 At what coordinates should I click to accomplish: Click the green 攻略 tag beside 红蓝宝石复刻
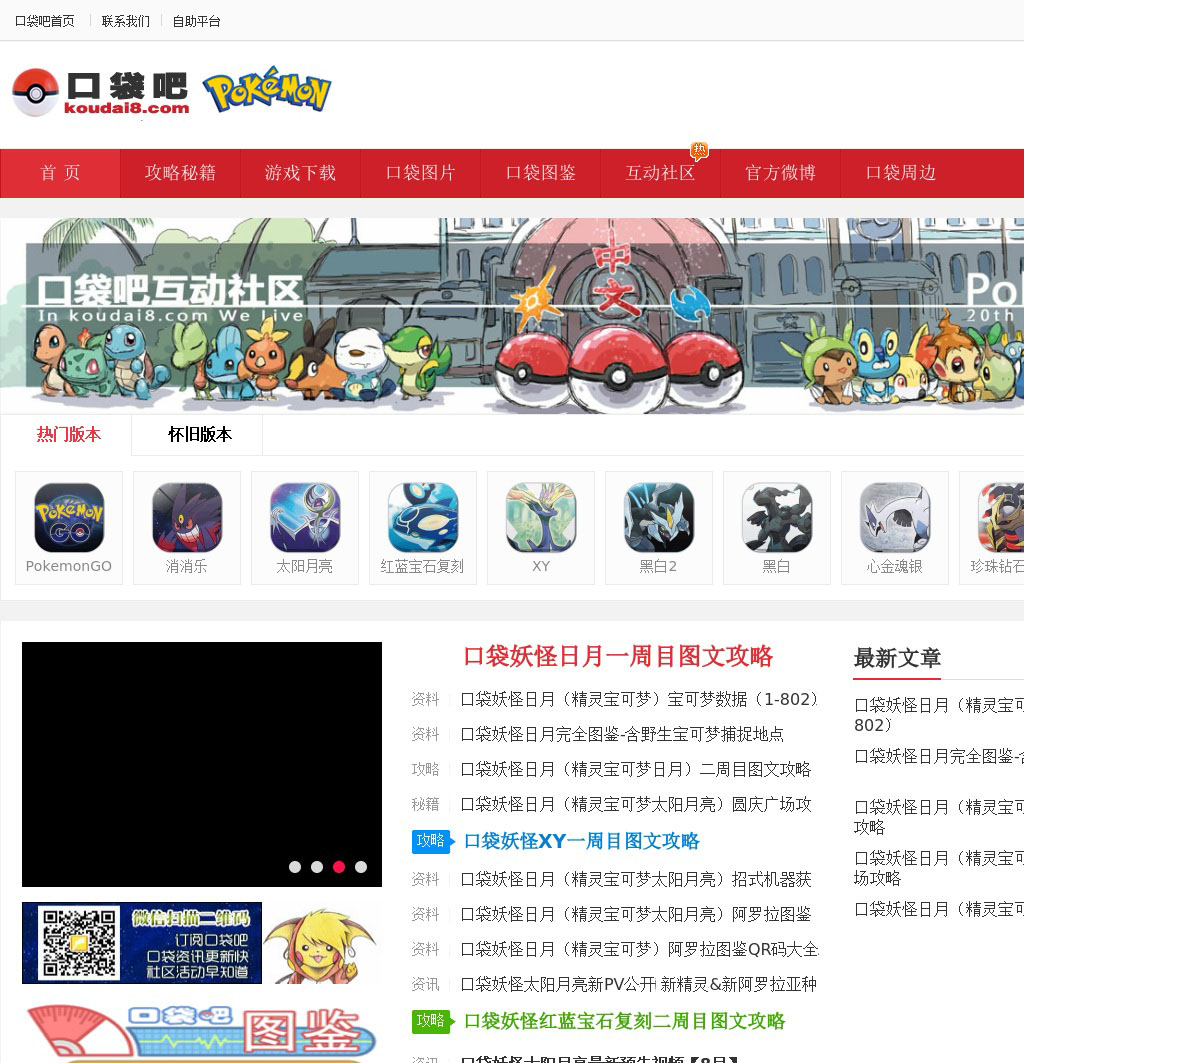click(x=433, y=1021)
